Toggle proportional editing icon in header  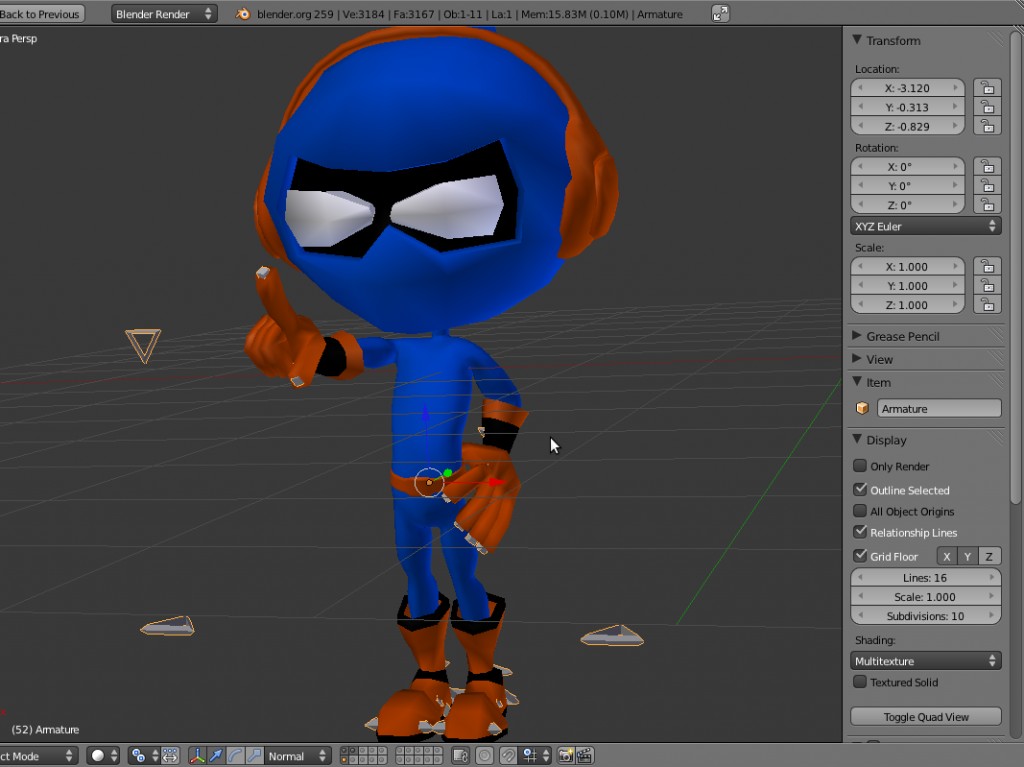484,755
